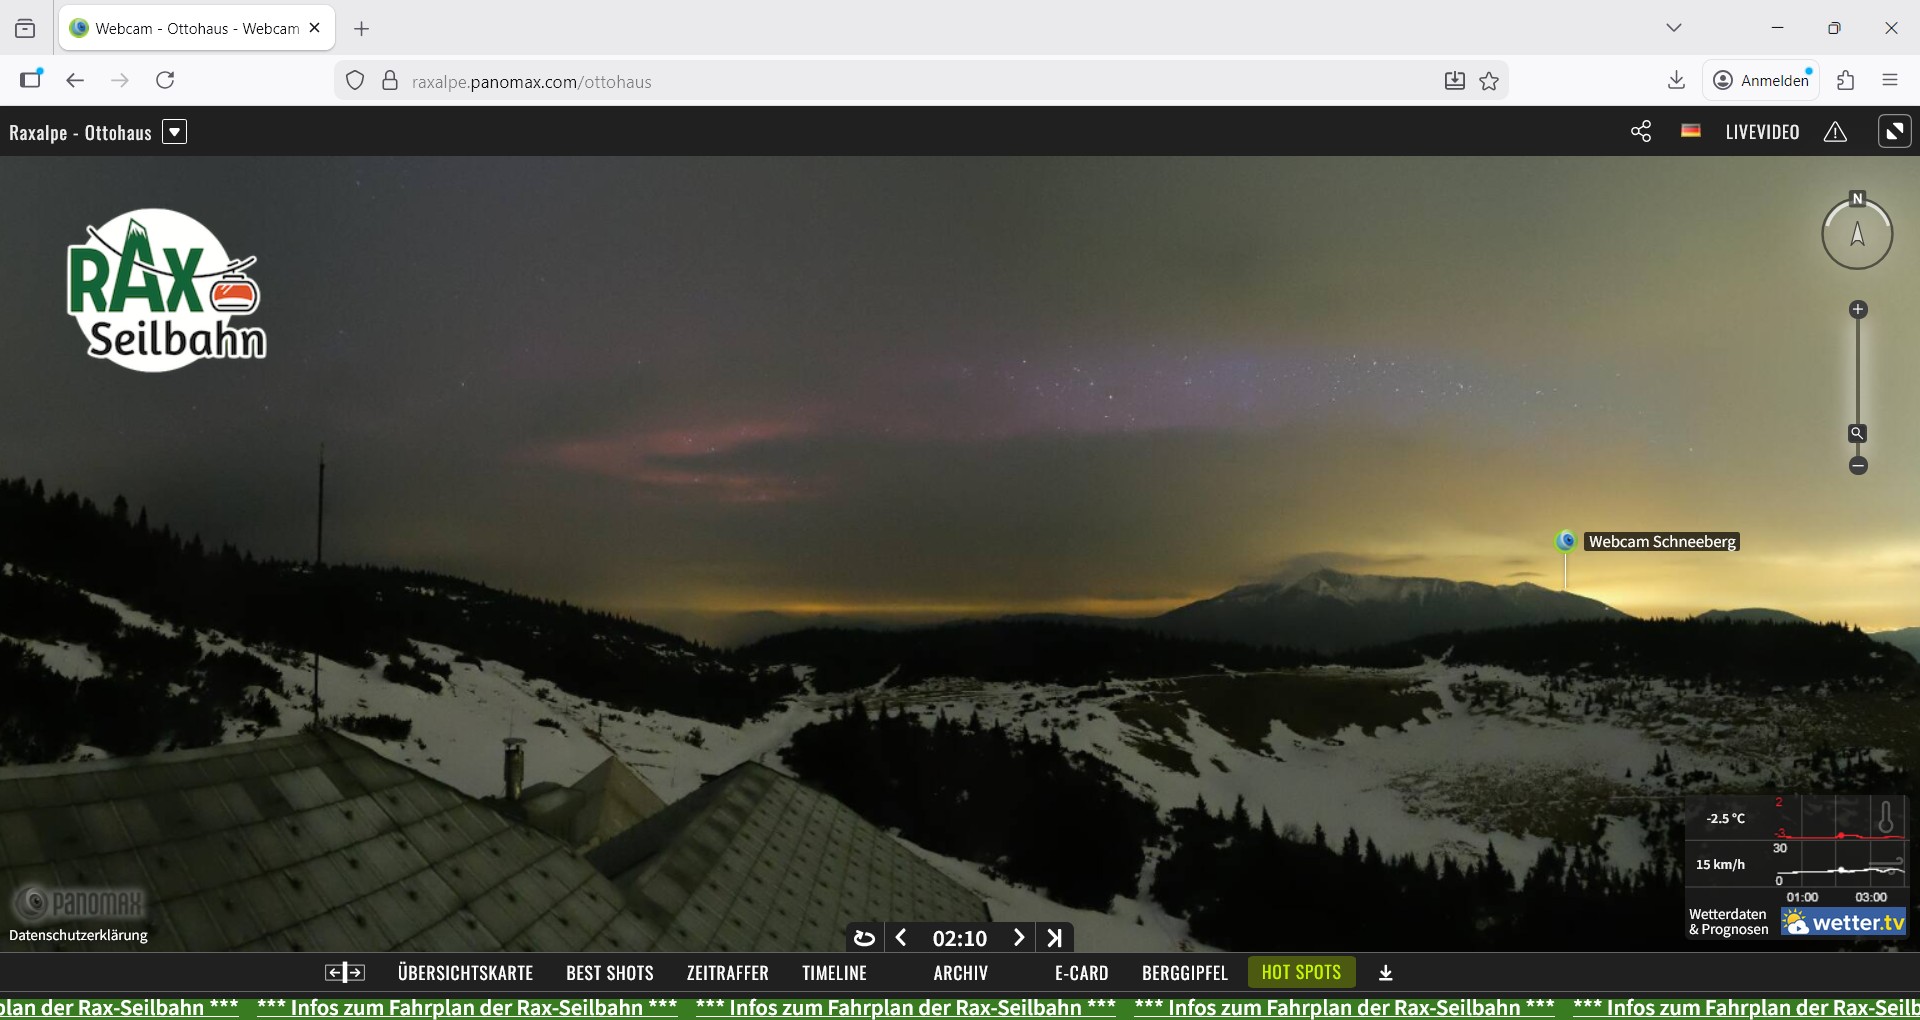The width and height of the screenshot is (1920, 1020).
Task: Go back to the previous page
Action: coord(75,80)
